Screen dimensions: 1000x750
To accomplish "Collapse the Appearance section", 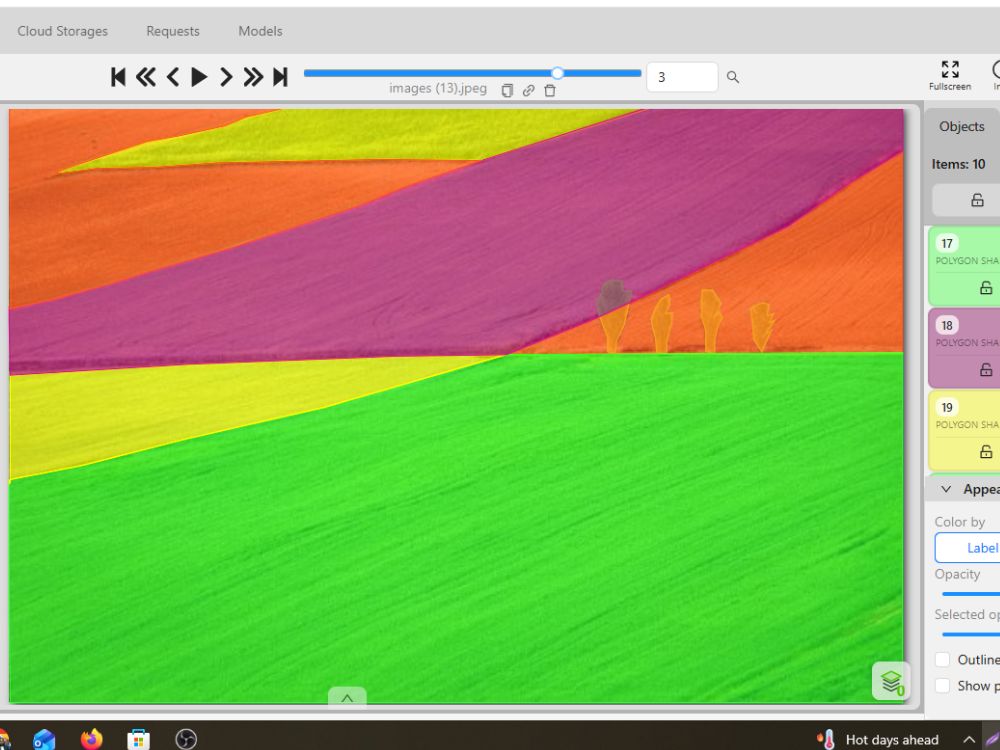I will (x=946, y=489).
